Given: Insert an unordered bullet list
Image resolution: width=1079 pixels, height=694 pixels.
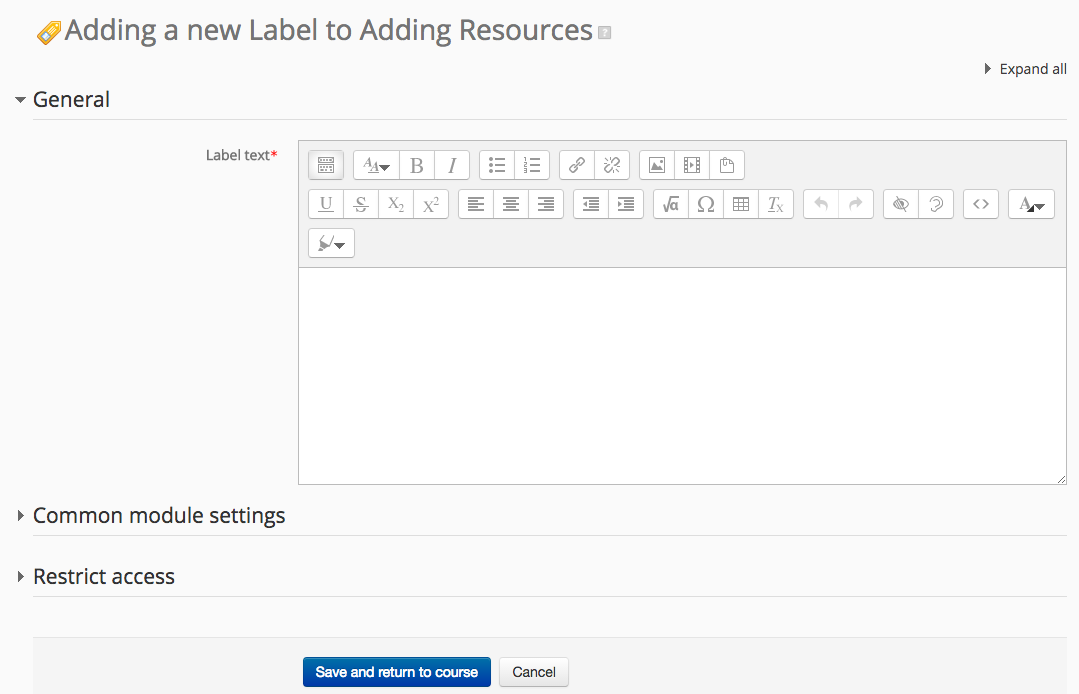Looking at the screenshot, I should [x=497, y=165].
